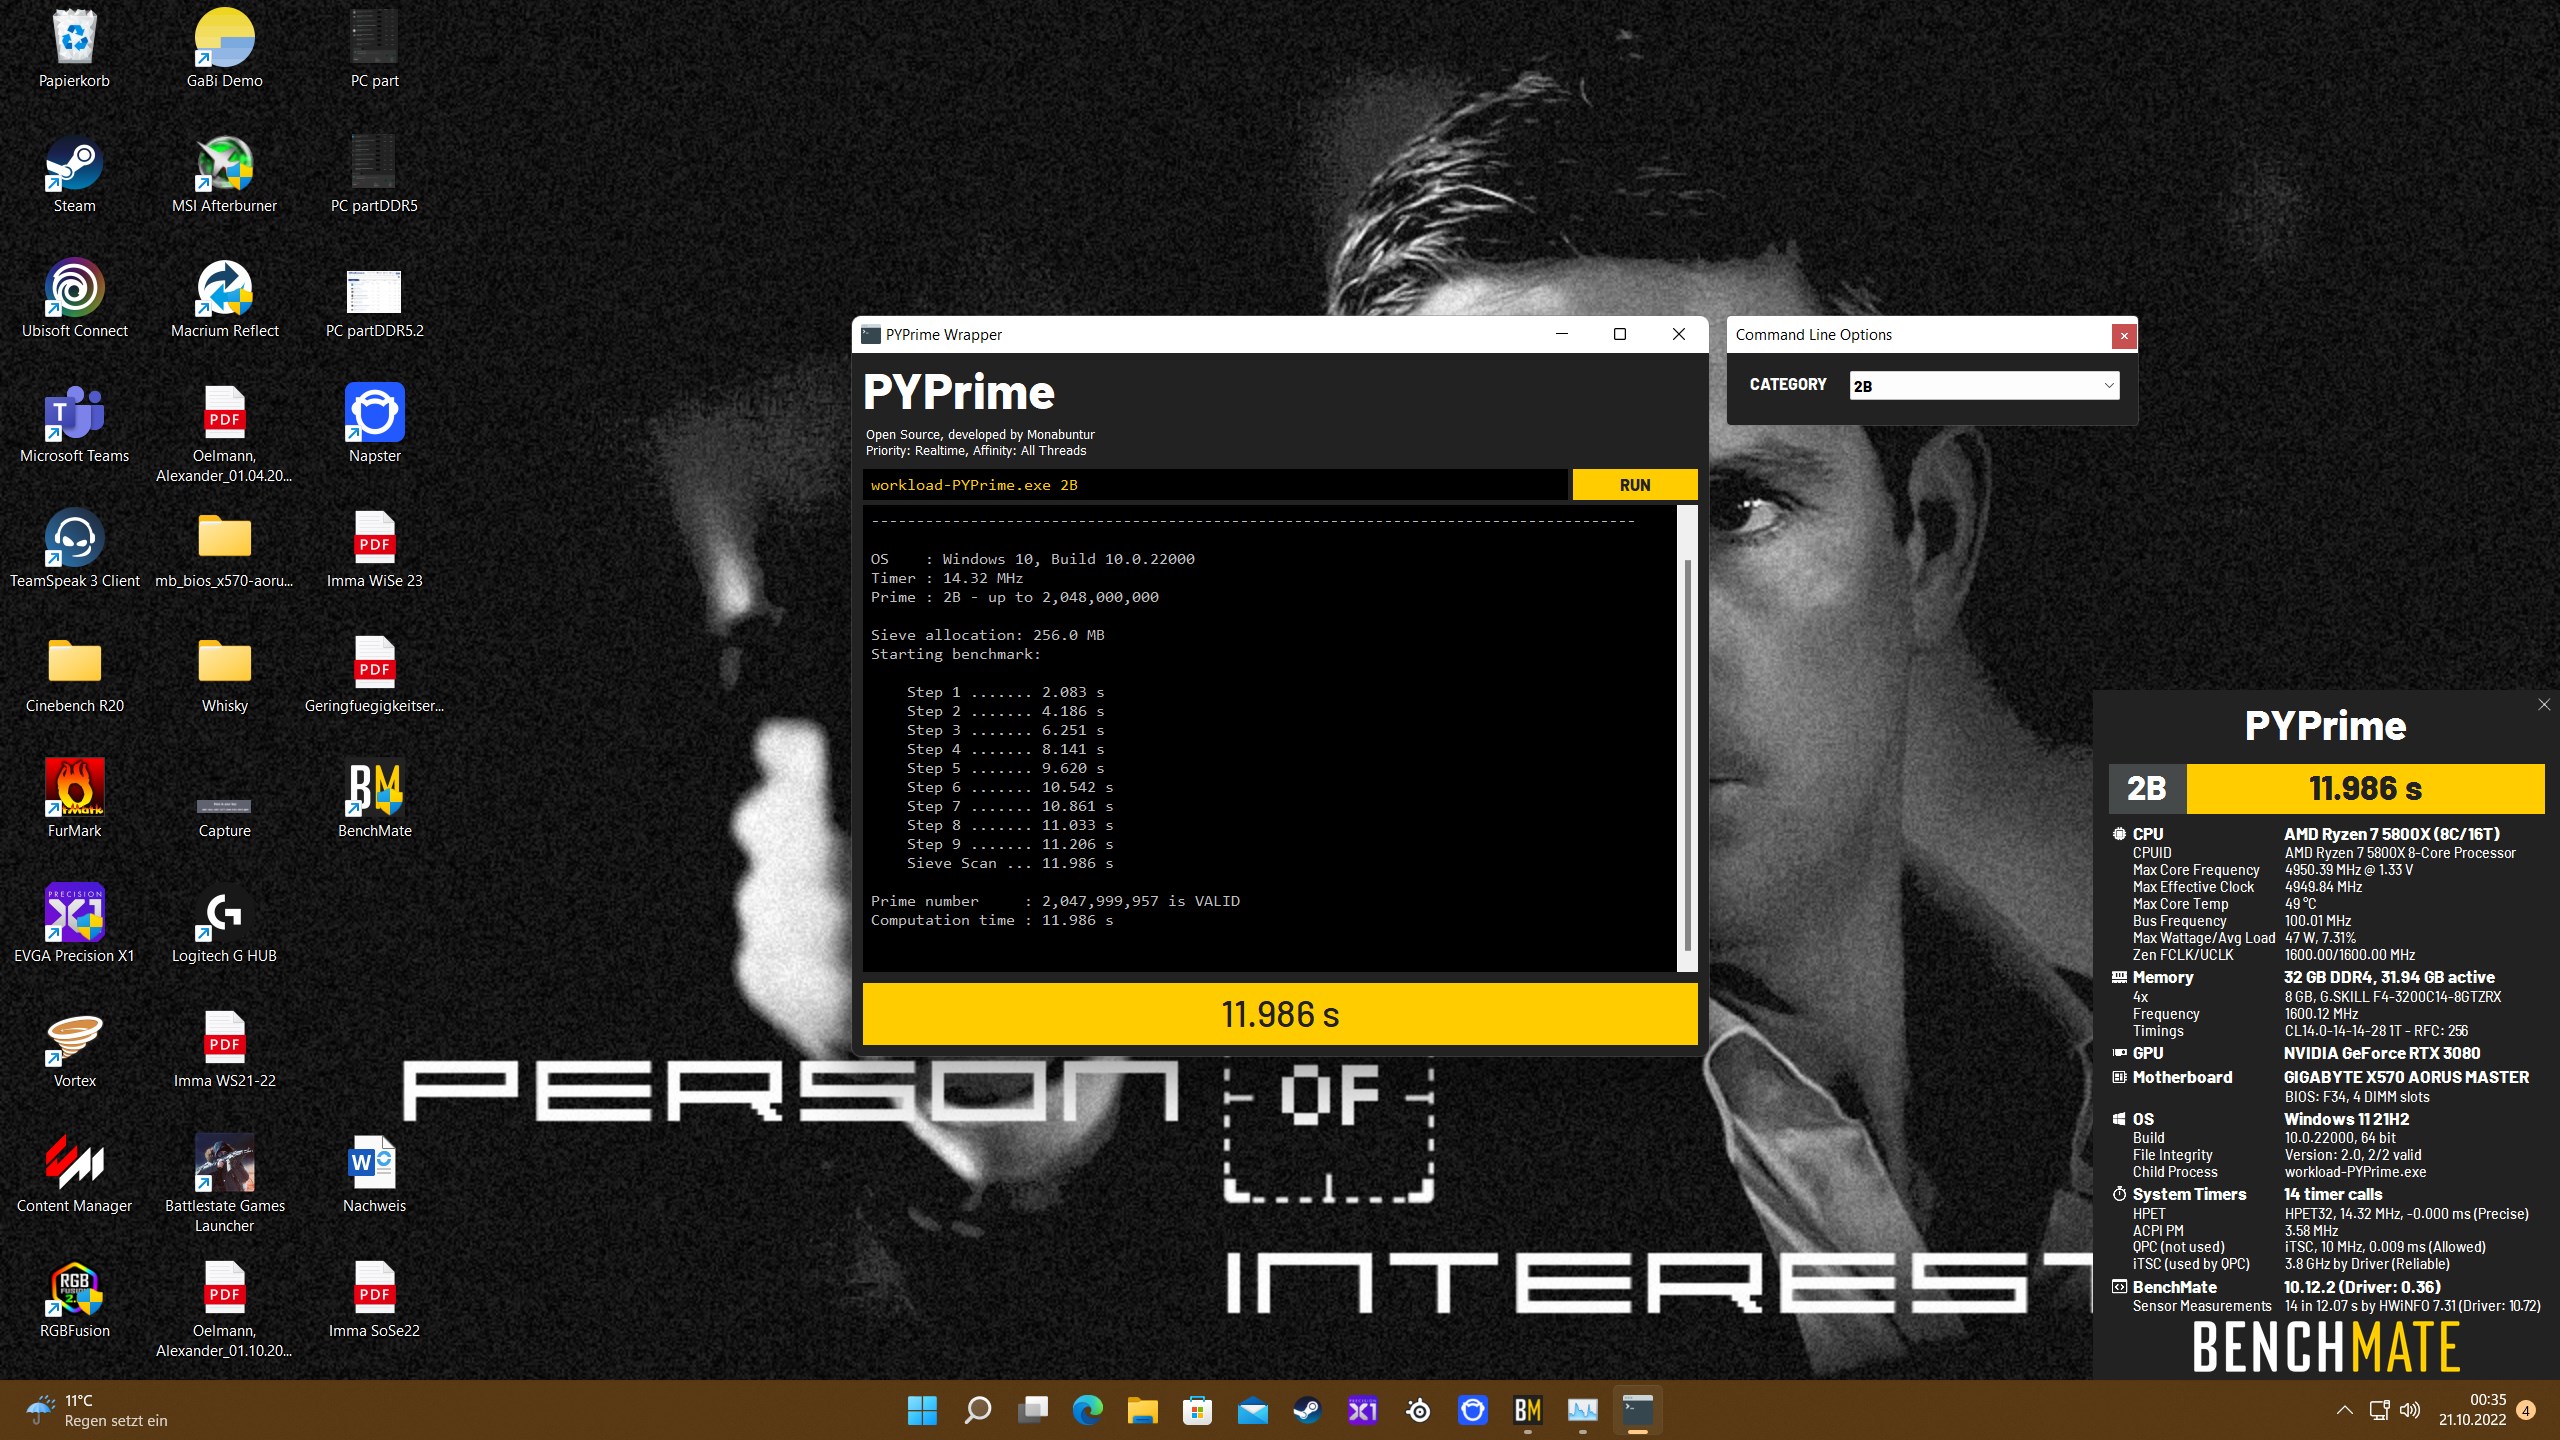2560x1440 pixels.
Task: Open the Imma SoSe22 PDF file
Action: click(374, 1297)
